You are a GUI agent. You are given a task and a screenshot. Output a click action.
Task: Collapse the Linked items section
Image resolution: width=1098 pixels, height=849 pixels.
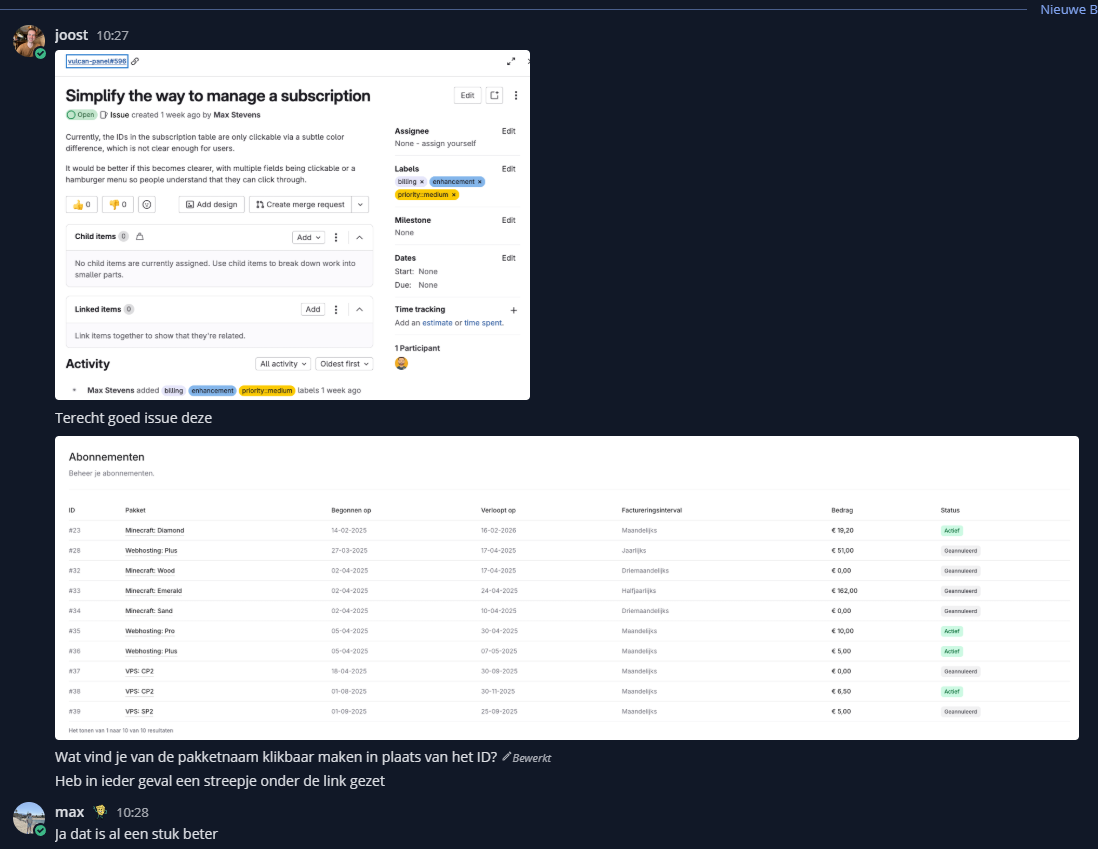pyautogui.click(x=359, y=310)
